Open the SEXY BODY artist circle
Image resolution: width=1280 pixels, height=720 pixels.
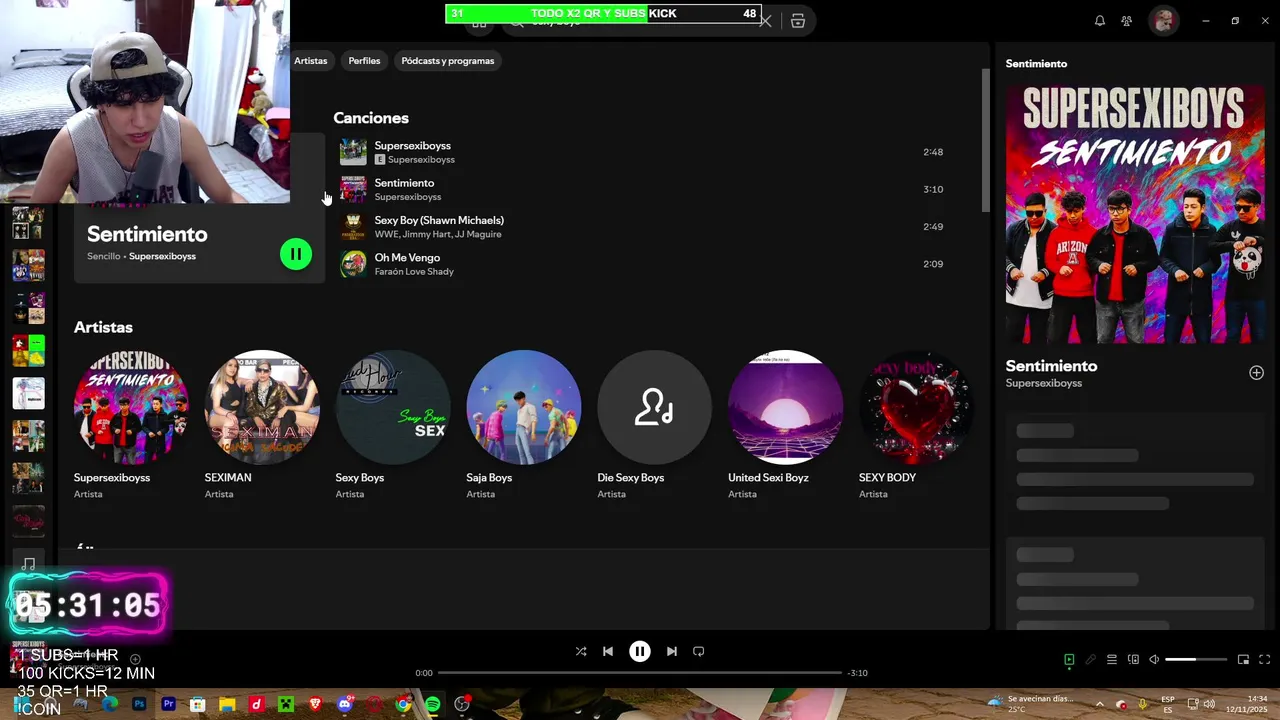coord(916,407)
